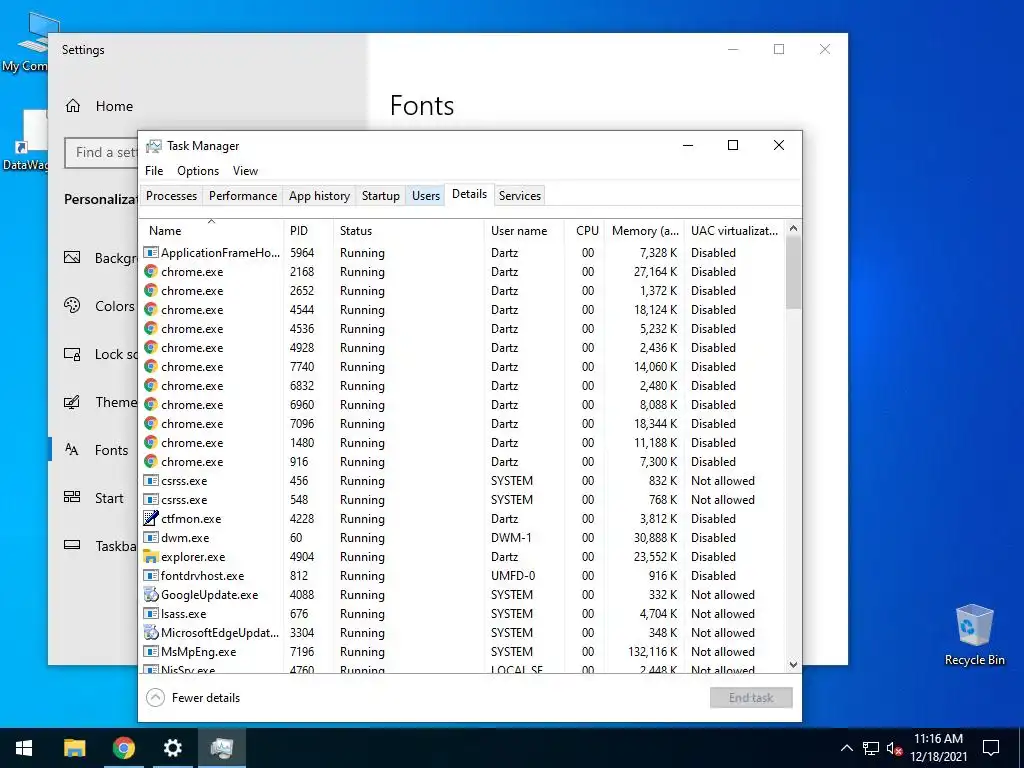Select PID 4088 cell
The image size is (1024, 768).
click(x=302, y=594)
